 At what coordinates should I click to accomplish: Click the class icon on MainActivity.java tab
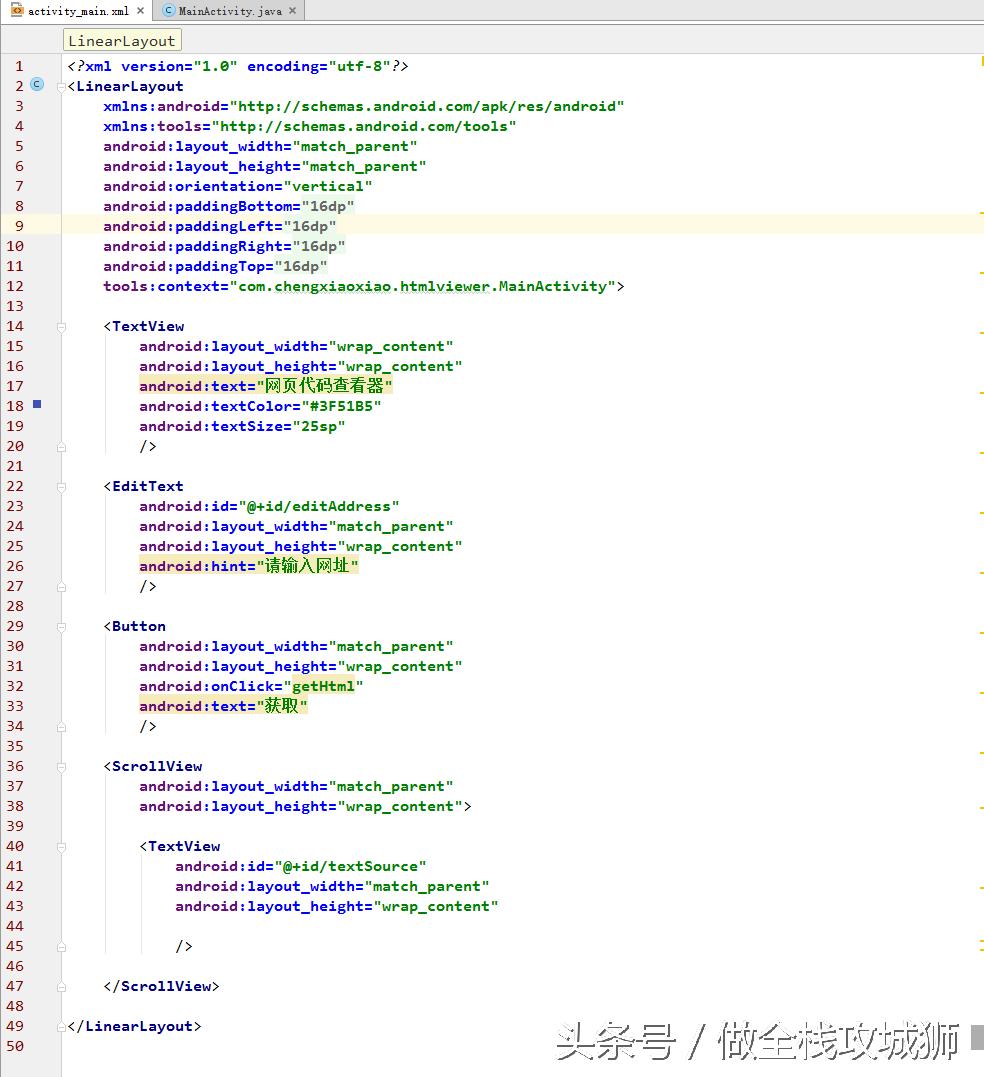169,11
